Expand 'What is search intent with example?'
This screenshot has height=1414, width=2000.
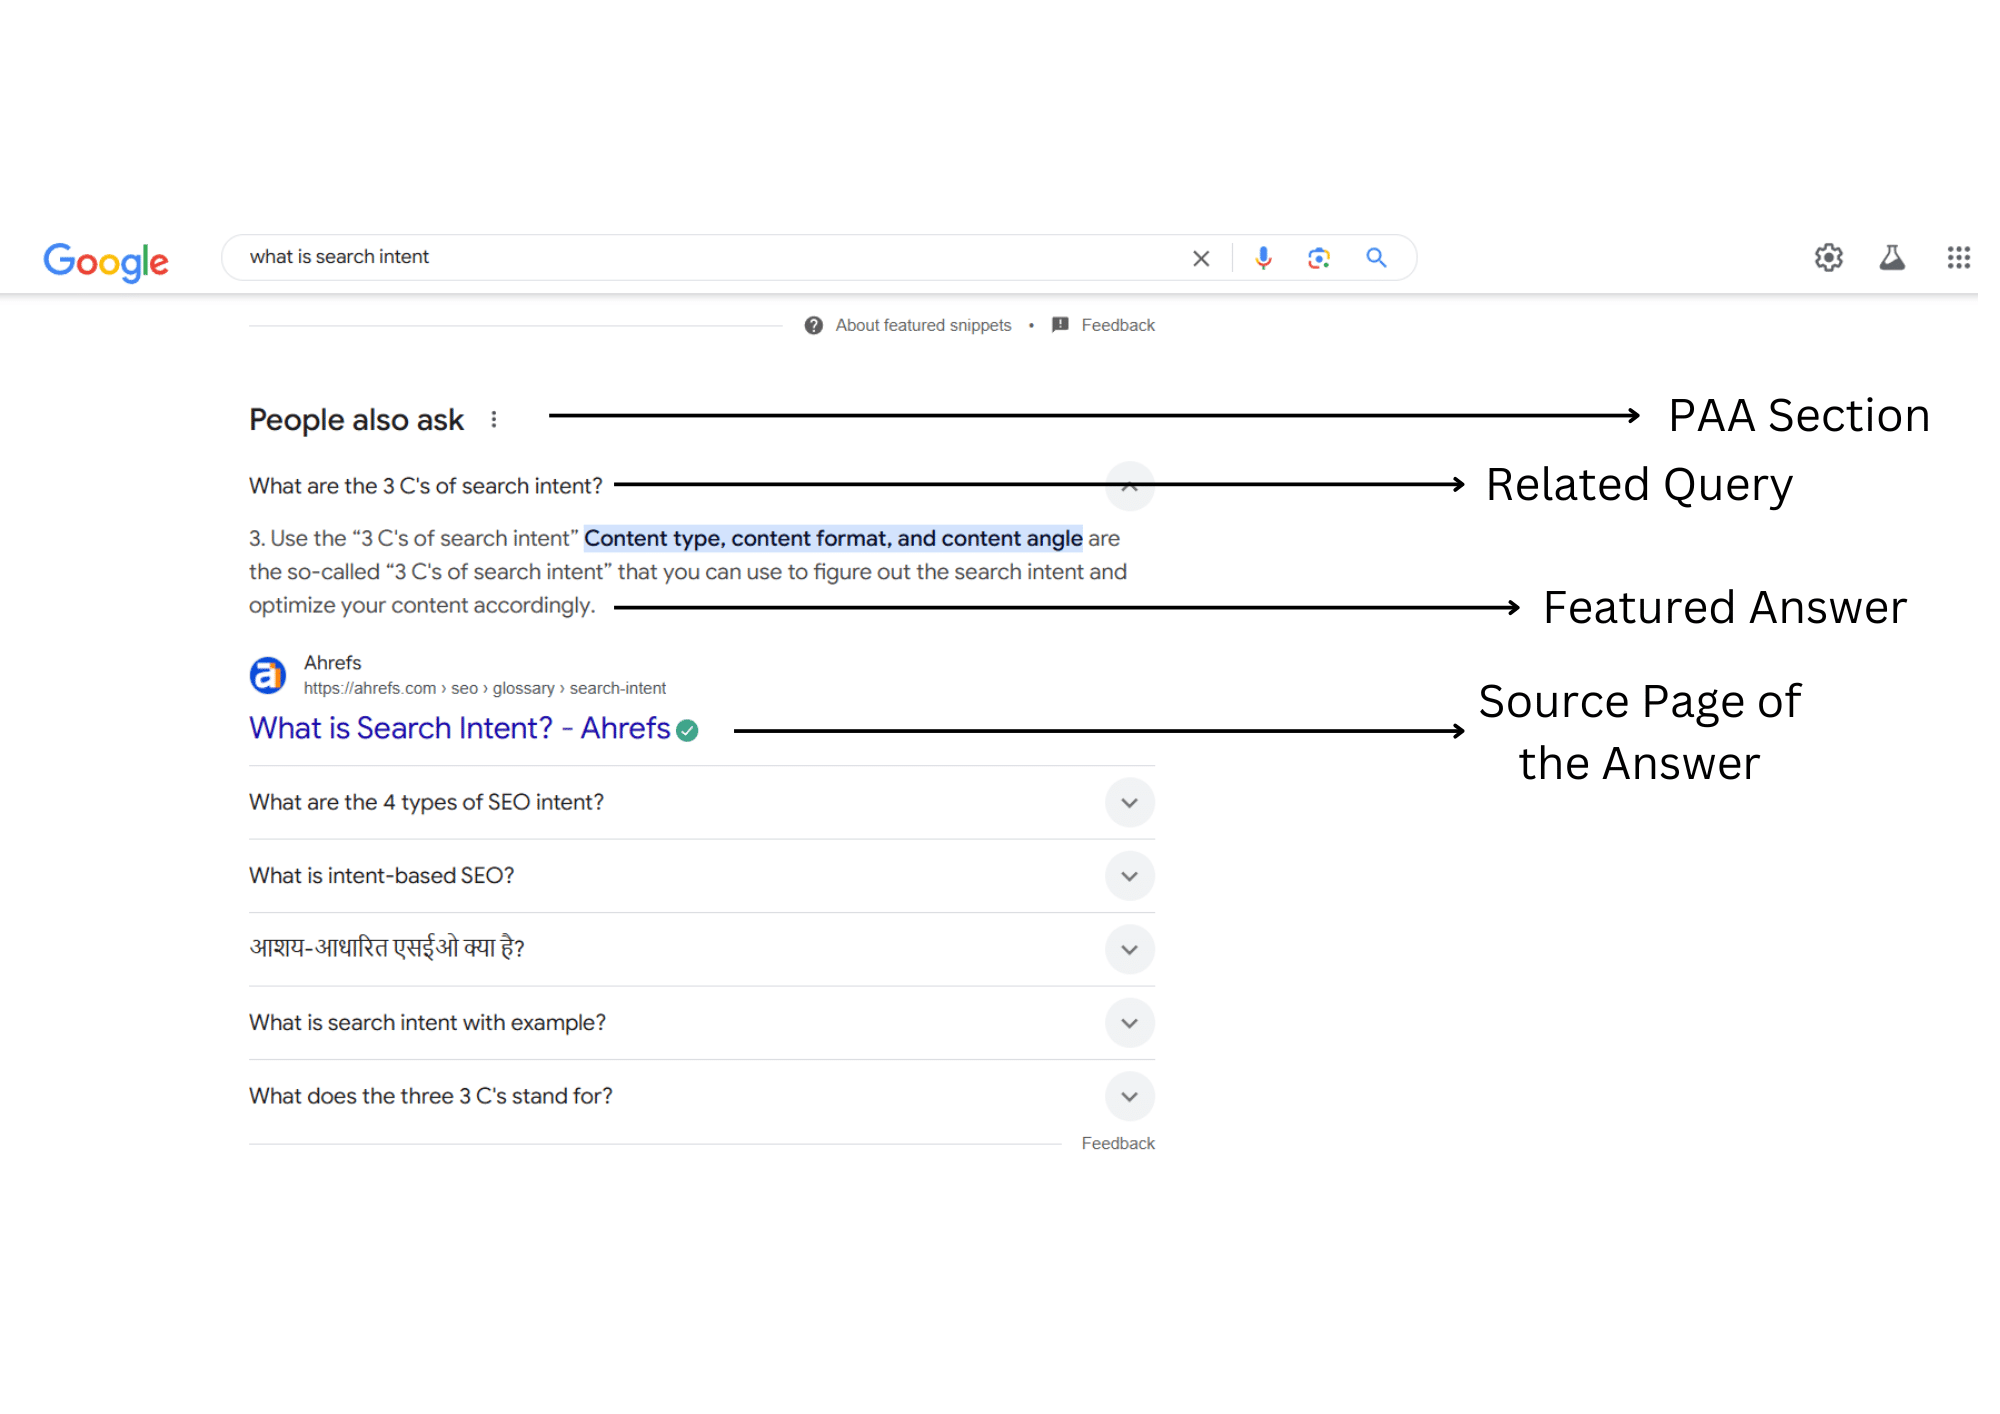tap(1130, 1023)
